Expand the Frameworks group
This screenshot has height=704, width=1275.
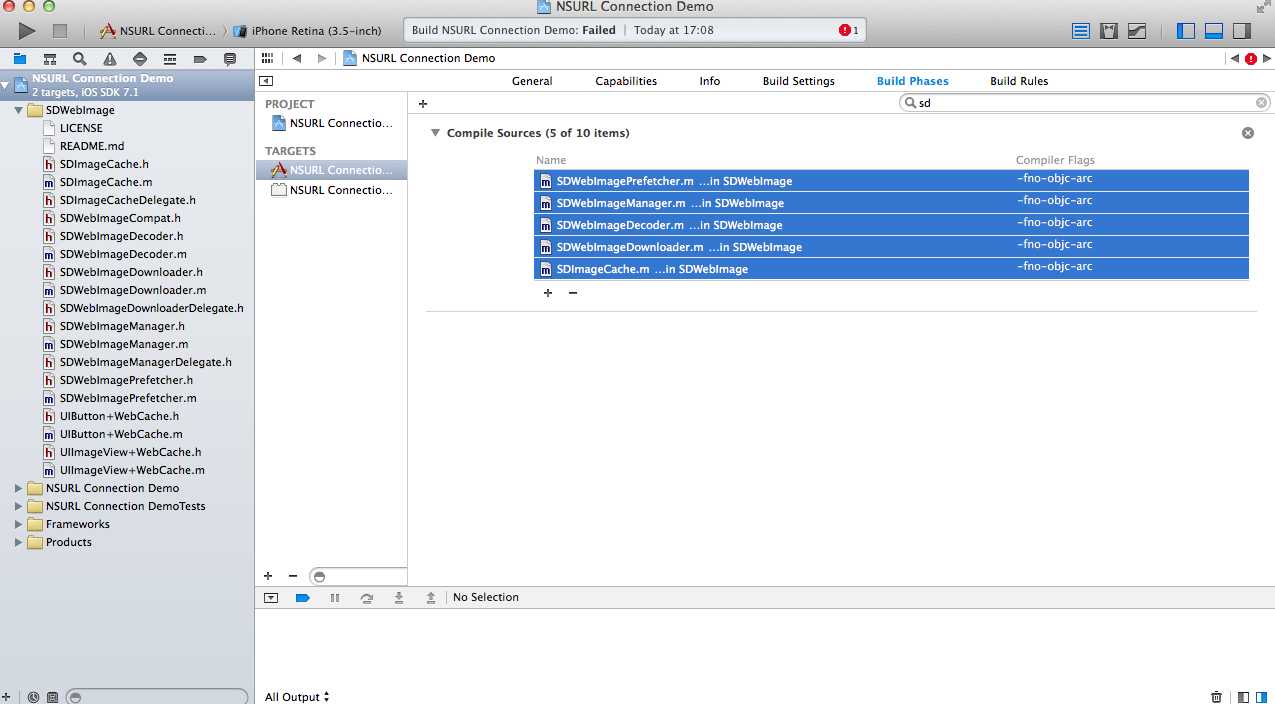(x=19, y=524)
